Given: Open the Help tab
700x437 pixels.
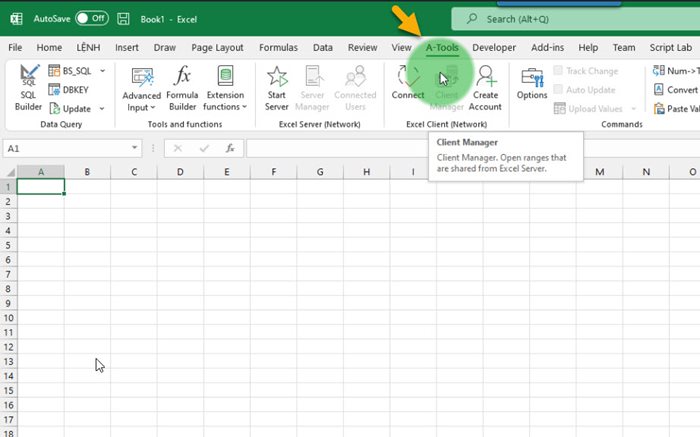Looking at the screenshot, I should click(x=588, y=47).
